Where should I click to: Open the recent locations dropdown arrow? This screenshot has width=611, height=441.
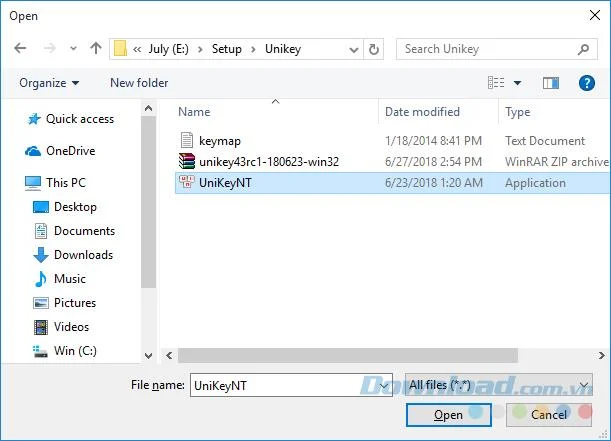73,49
